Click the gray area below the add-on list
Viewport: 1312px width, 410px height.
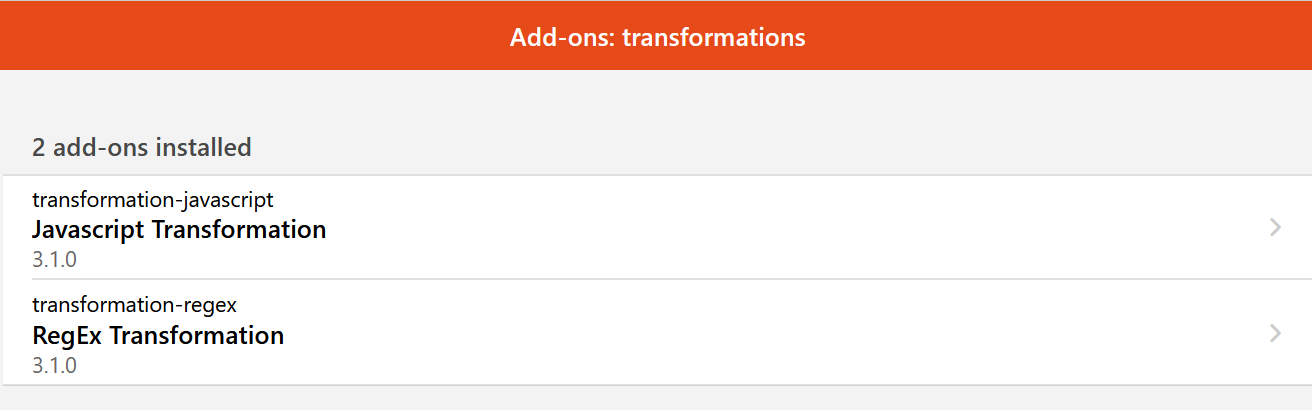pyautogui.click(x=656, y=397)
